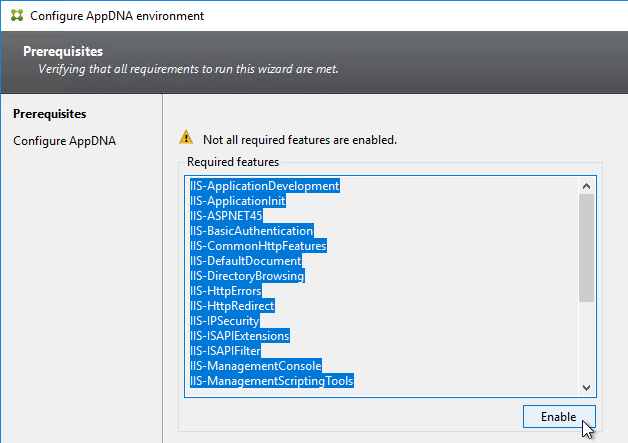Click the features list scrollbar thumb

586,248
